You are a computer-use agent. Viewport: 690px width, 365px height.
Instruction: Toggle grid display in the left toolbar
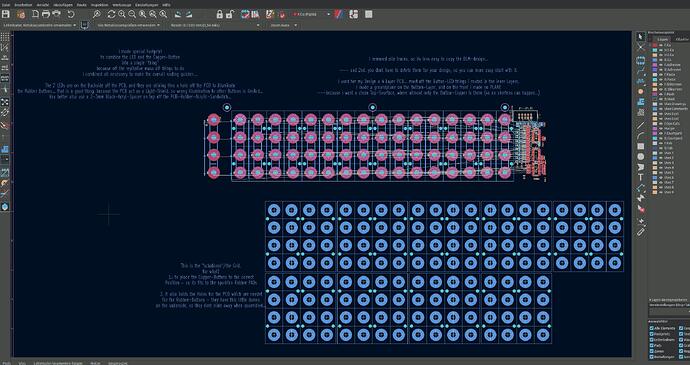[5, 37]
